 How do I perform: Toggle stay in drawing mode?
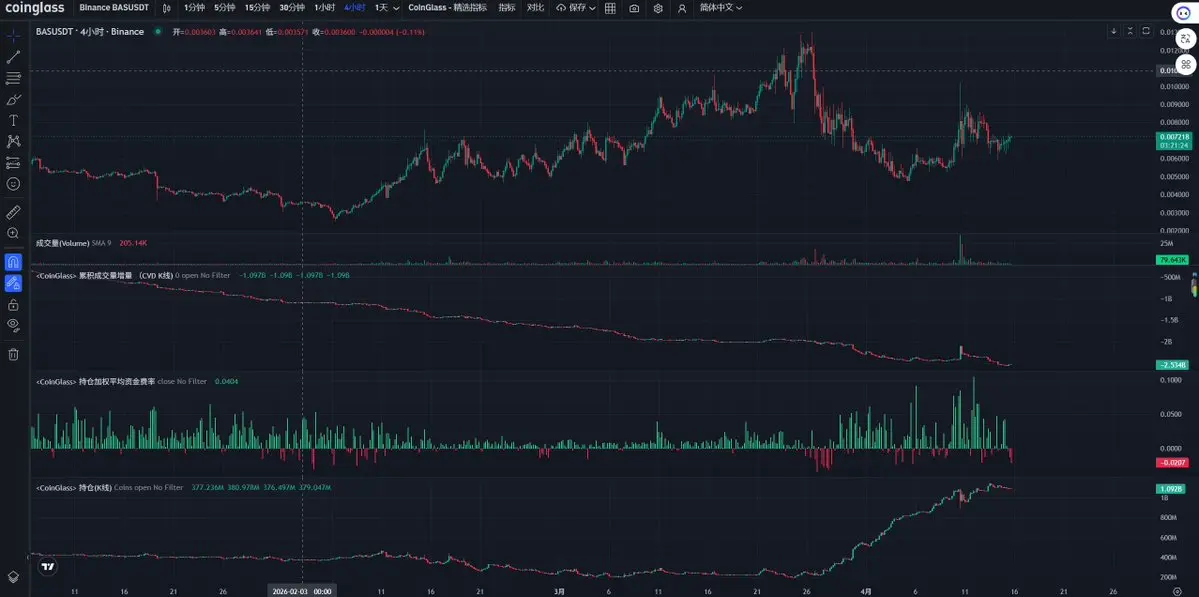tap(13, 283)
